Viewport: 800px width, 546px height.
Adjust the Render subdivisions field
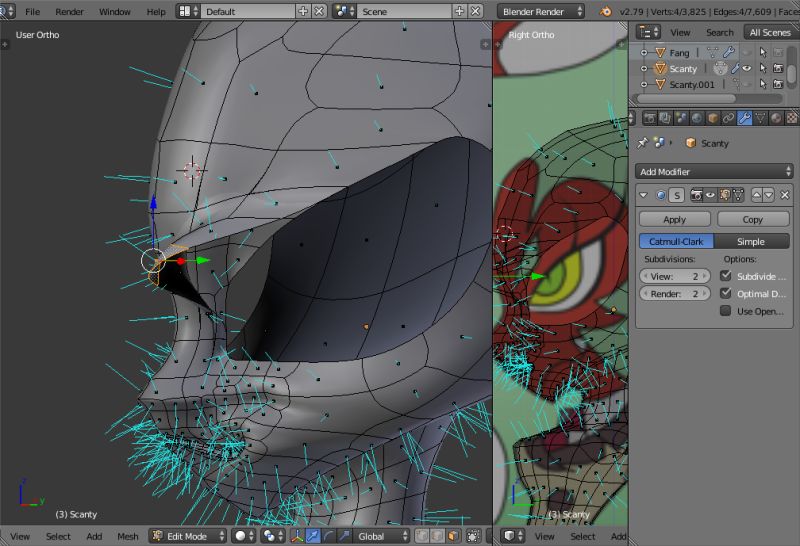674,294
